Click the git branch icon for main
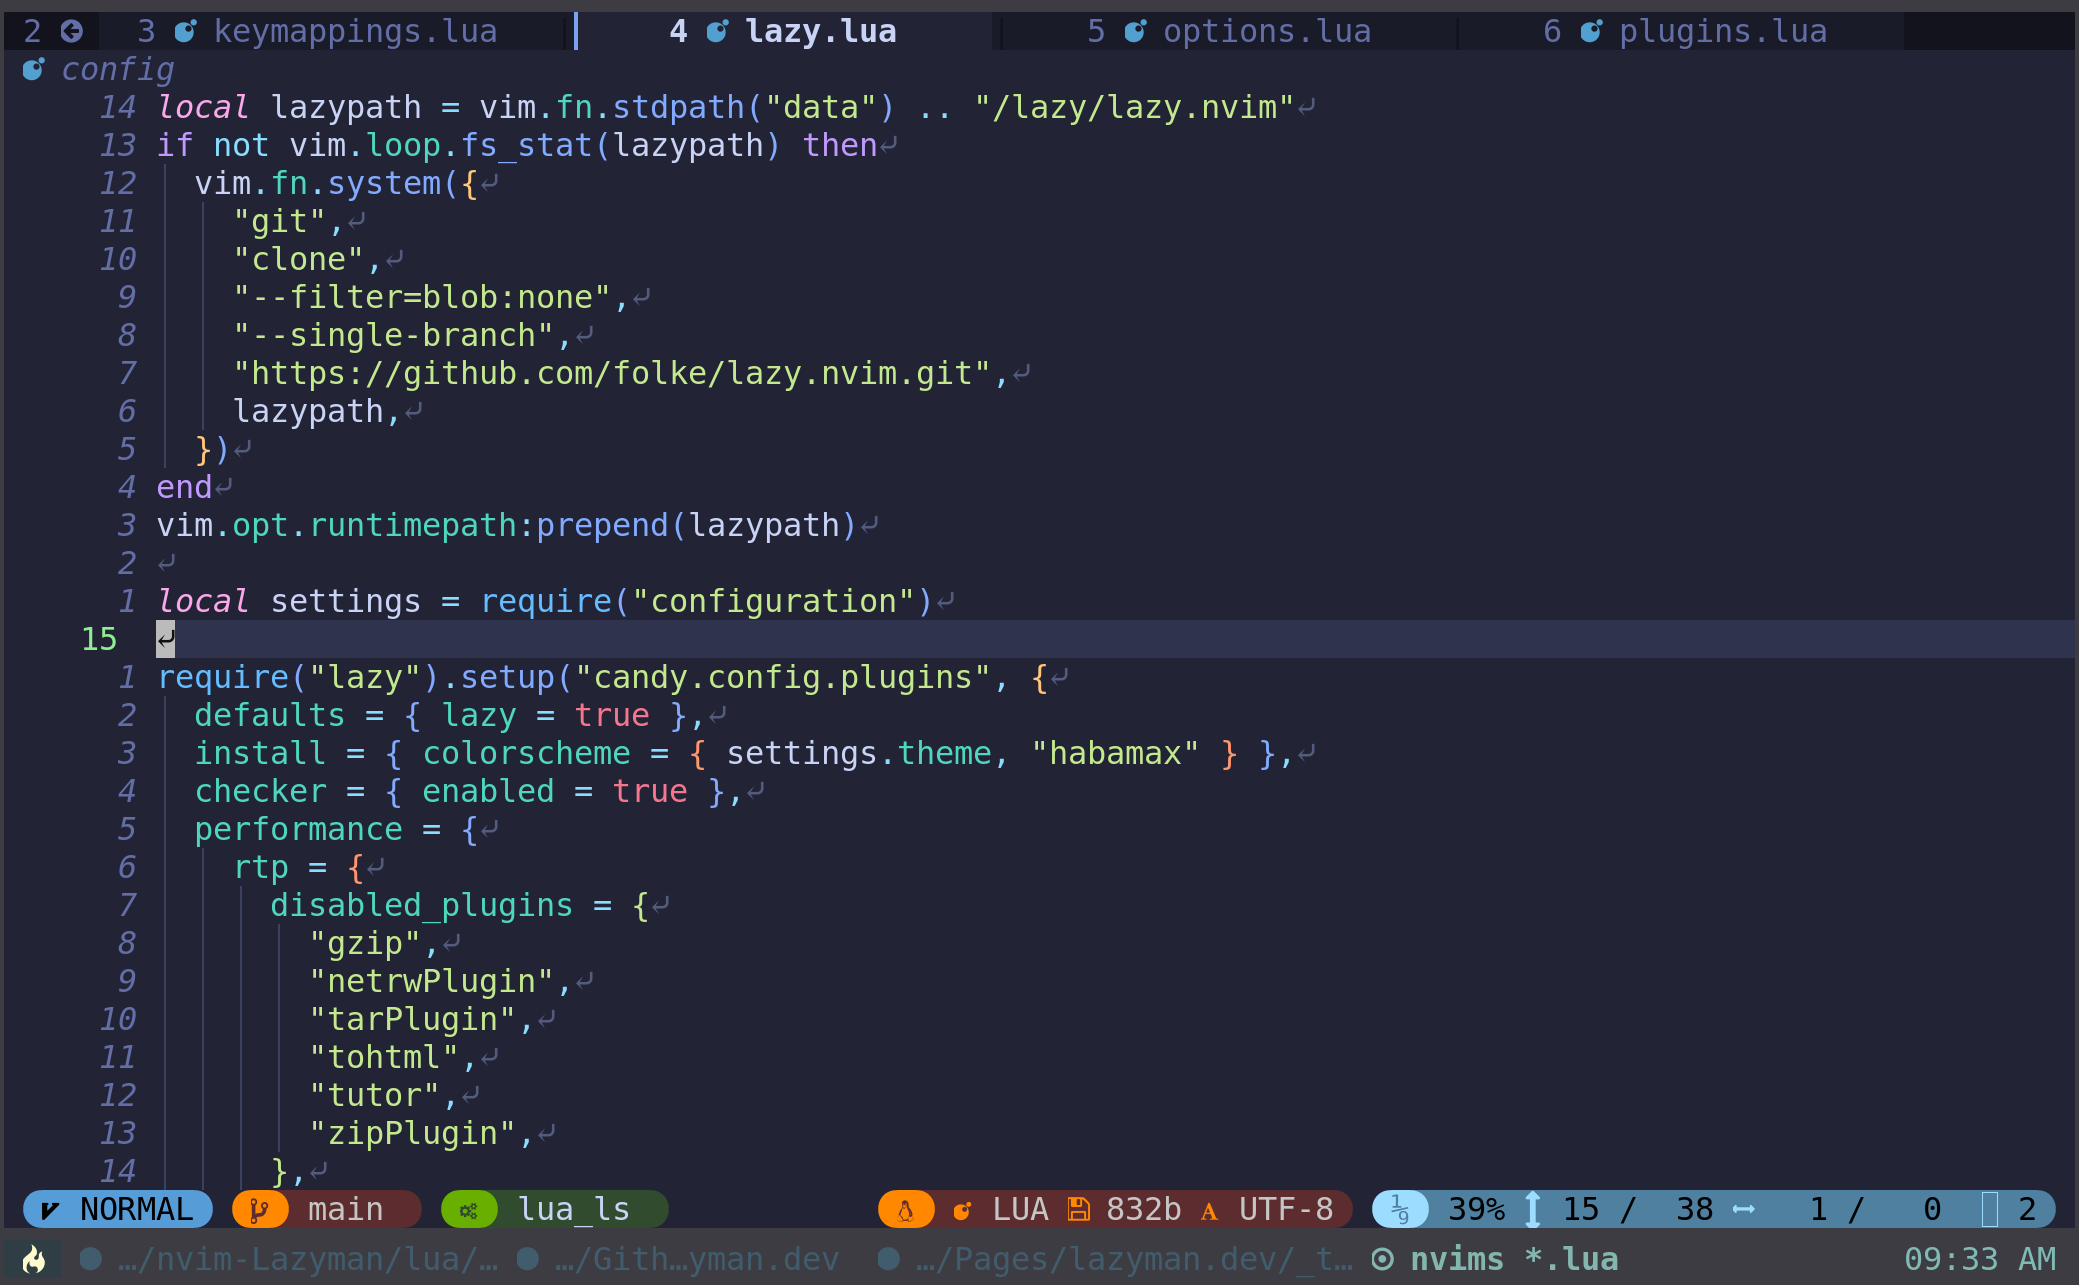Viewport: 2079px width, 1285px height. coord(259,1210)
